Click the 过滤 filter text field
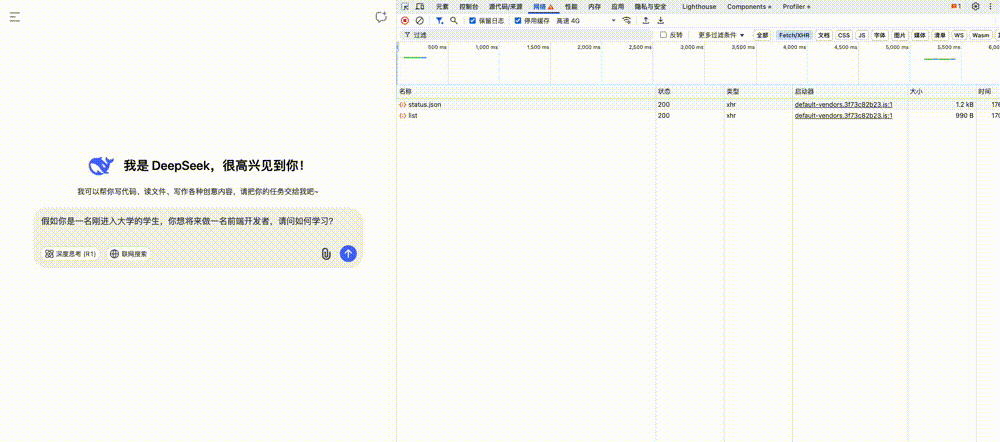Image resolution: width=1000 pixels, height=442 pixels. click(526, 35)
